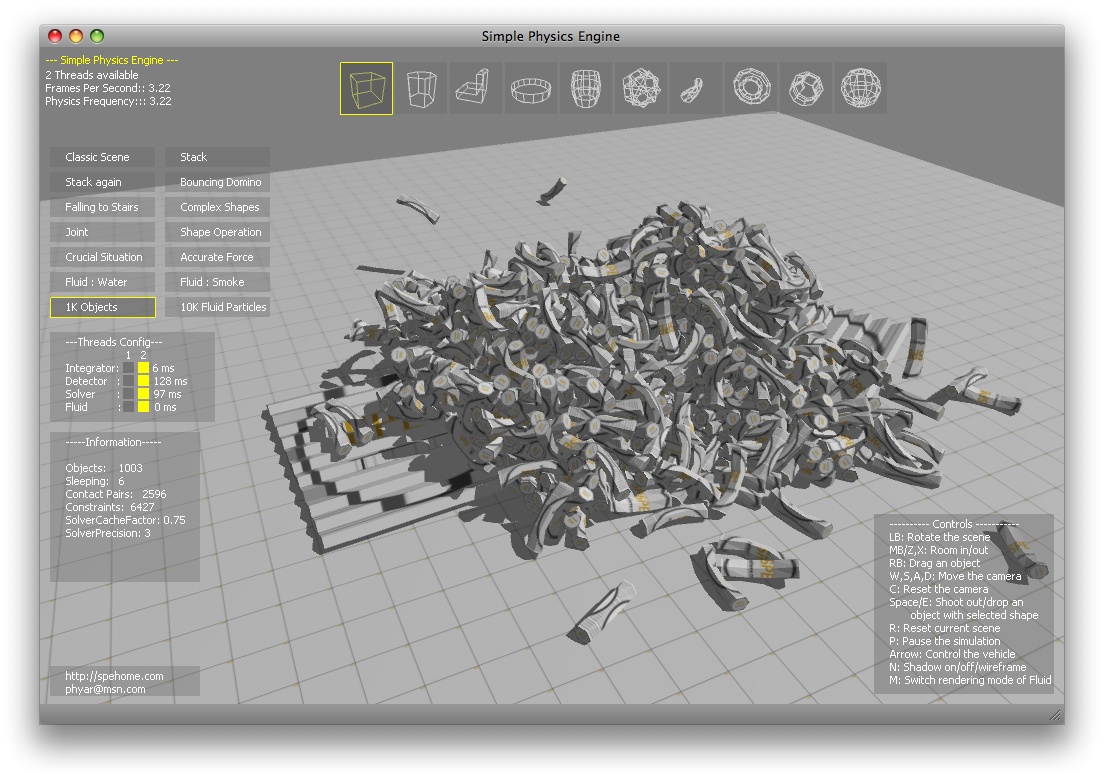Select the dodecahedron shape icon
The image size is (1104, 779).
(x=806, y=88)
